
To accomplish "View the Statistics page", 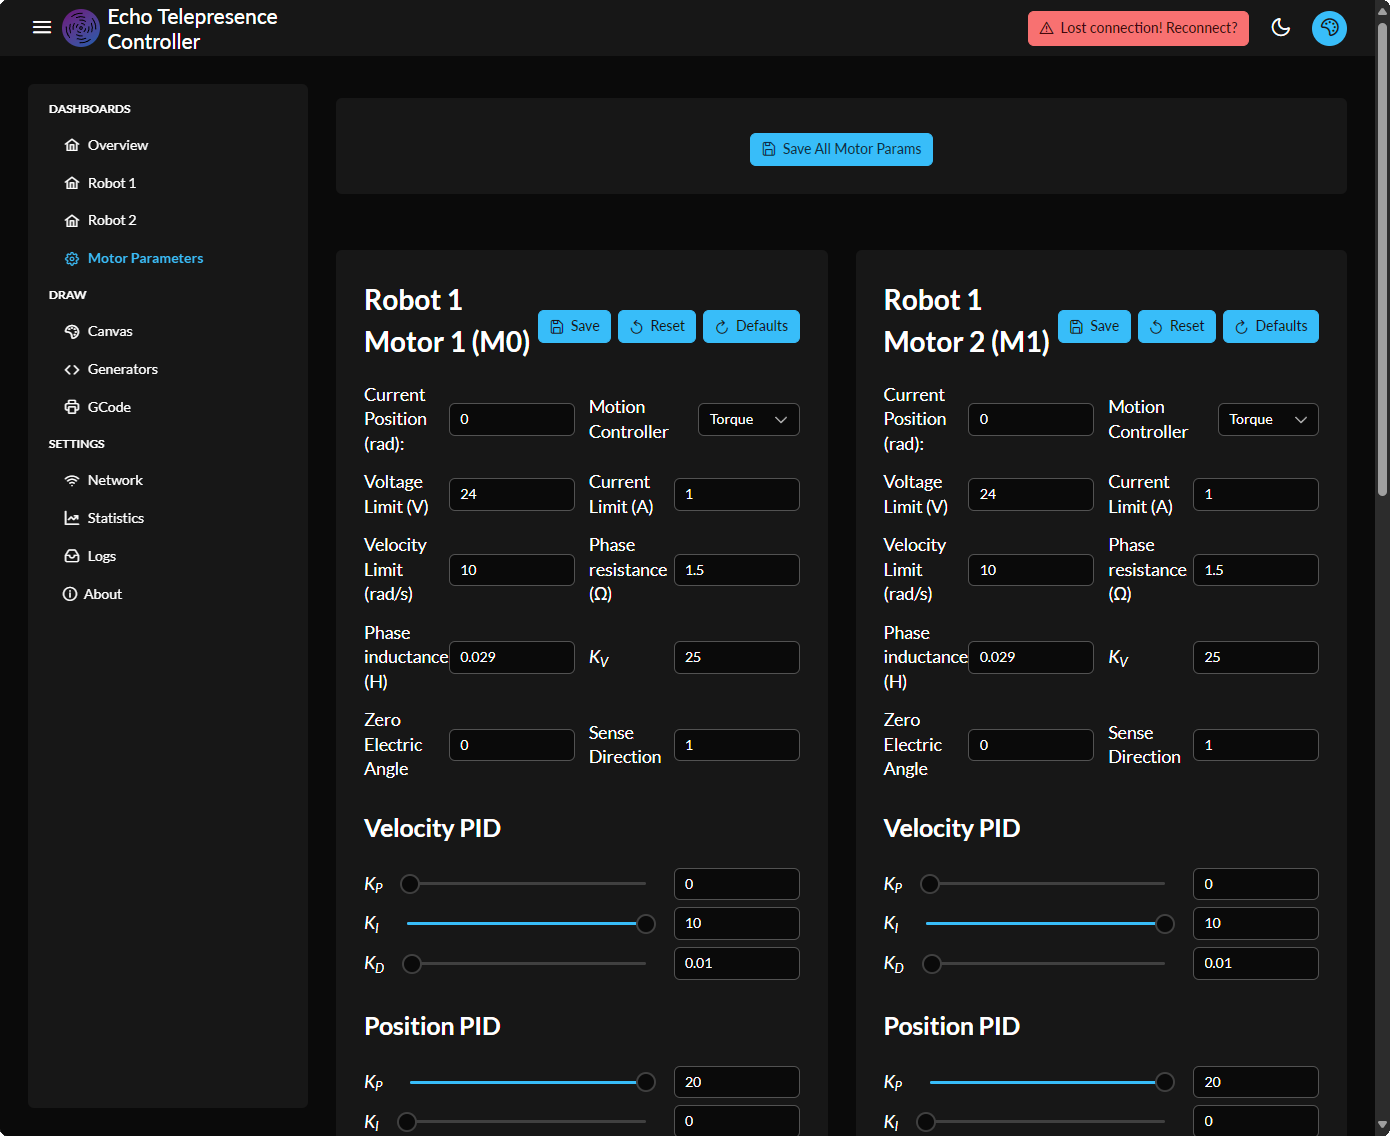I will coord(115,518).
